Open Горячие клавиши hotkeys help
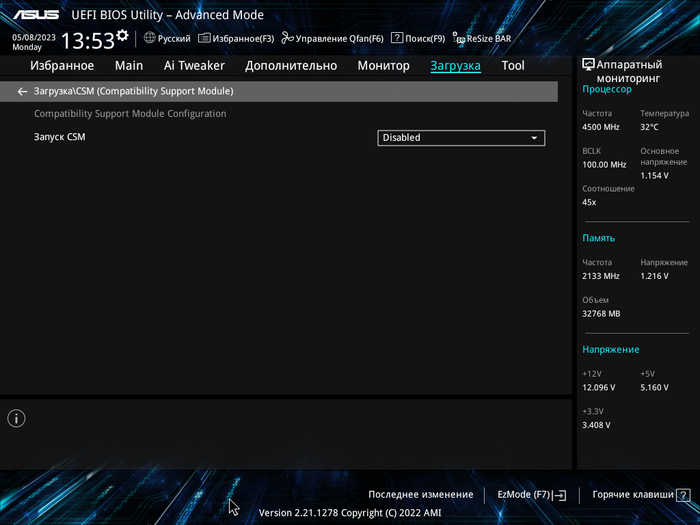The image size is (700, 525). [x=640, y=494]
